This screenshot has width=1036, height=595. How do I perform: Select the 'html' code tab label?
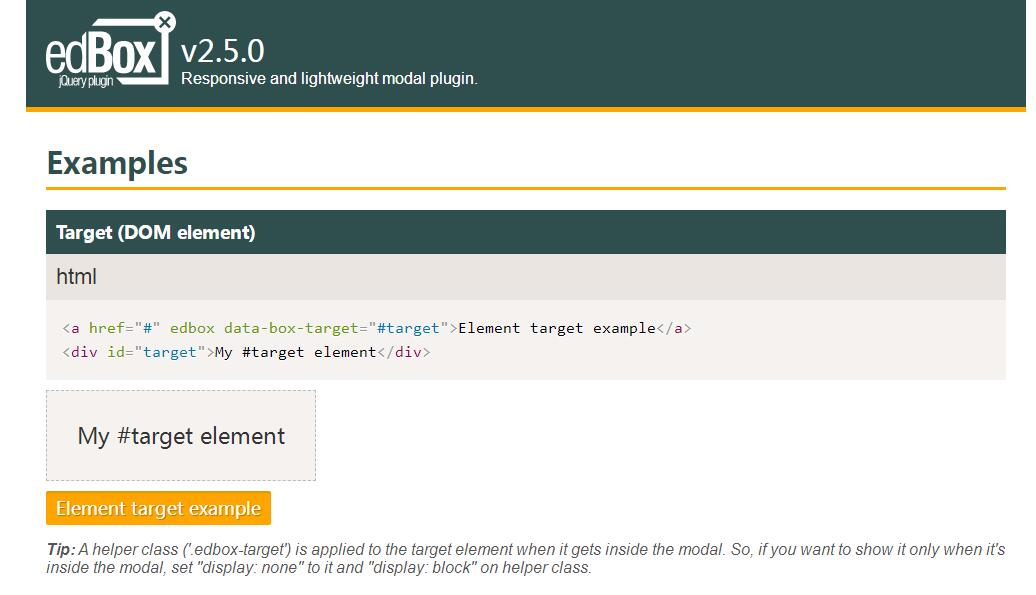(76, 277)
